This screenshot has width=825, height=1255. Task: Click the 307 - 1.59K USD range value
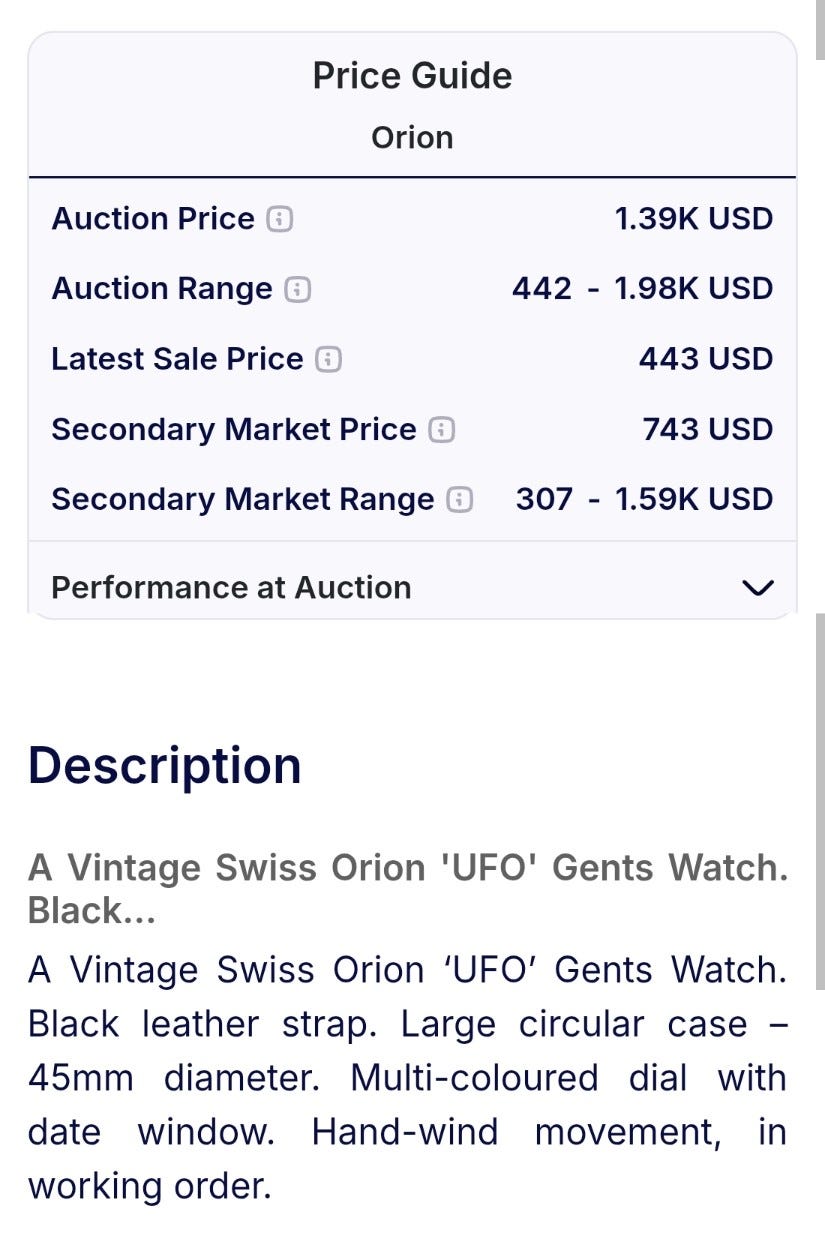click(x=644, y=500)
